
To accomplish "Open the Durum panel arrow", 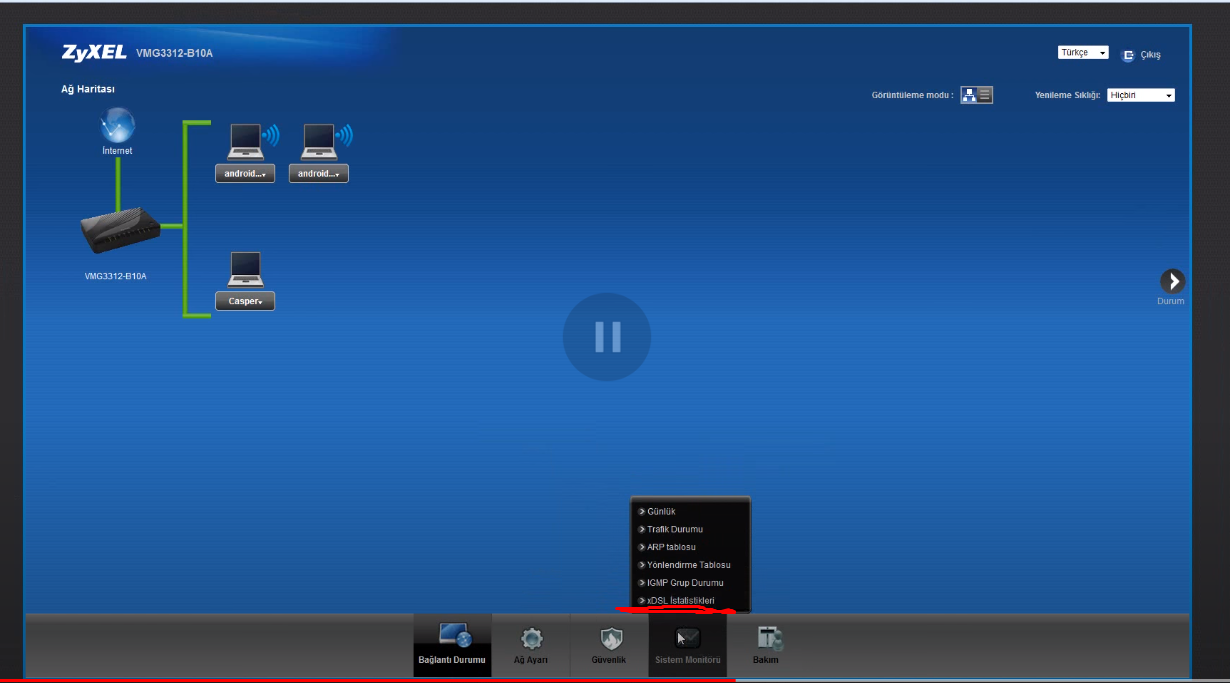I will coord(1172,281).
